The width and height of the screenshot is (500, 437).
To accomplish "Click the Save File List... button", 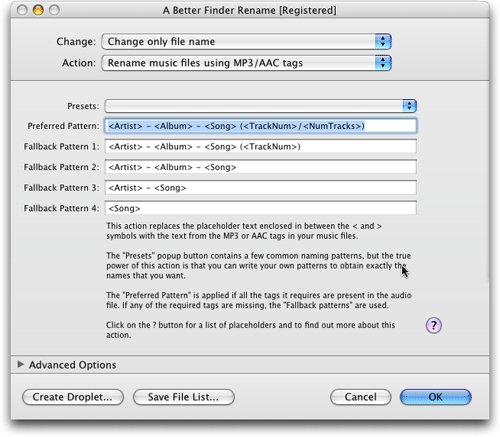I will tap(184, 397).
